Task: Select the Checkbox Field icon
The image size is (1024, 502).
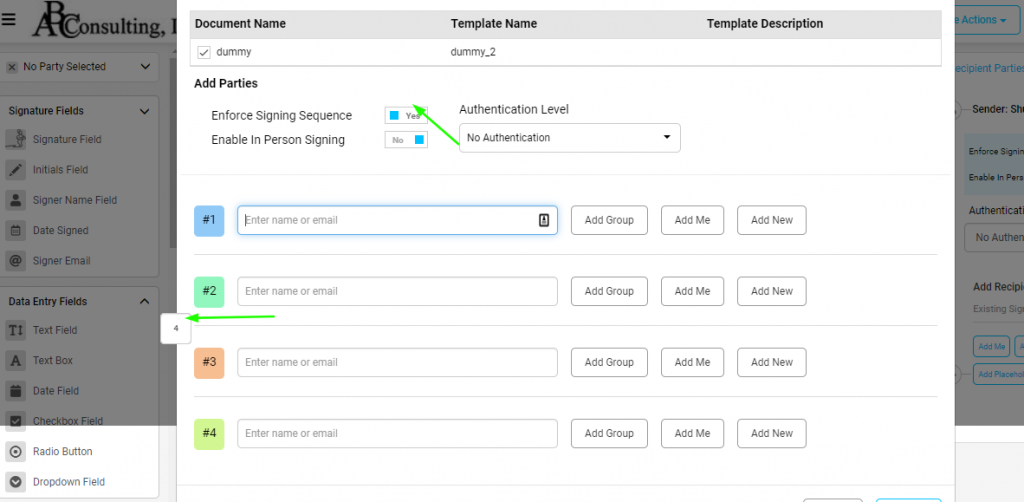Action: point(16,421)
